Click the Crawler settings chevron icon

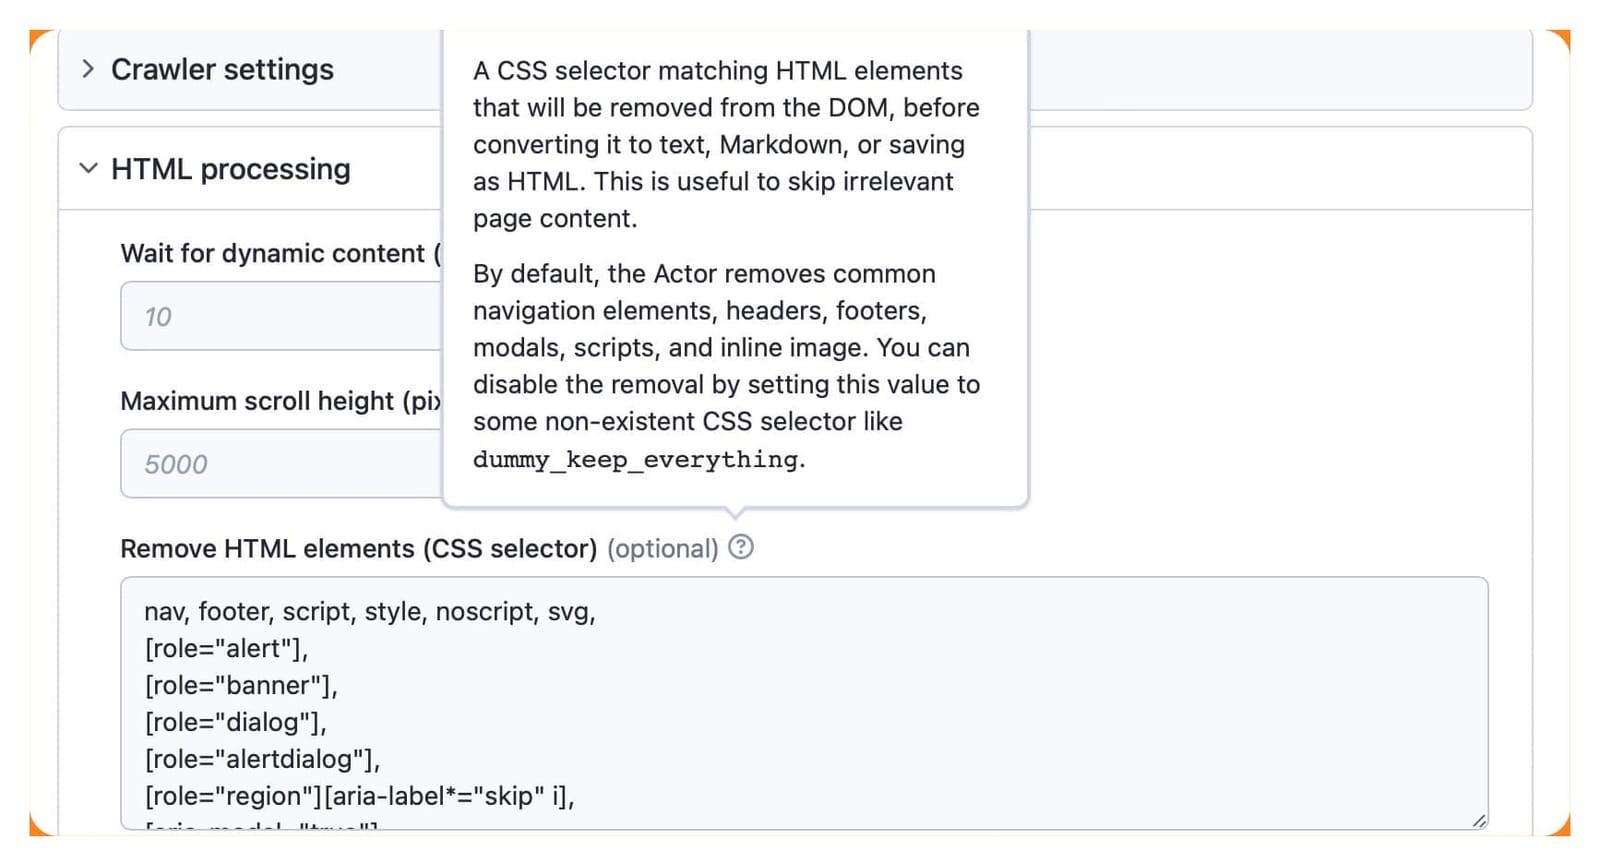pyautogui.click(x=88, y=69)
